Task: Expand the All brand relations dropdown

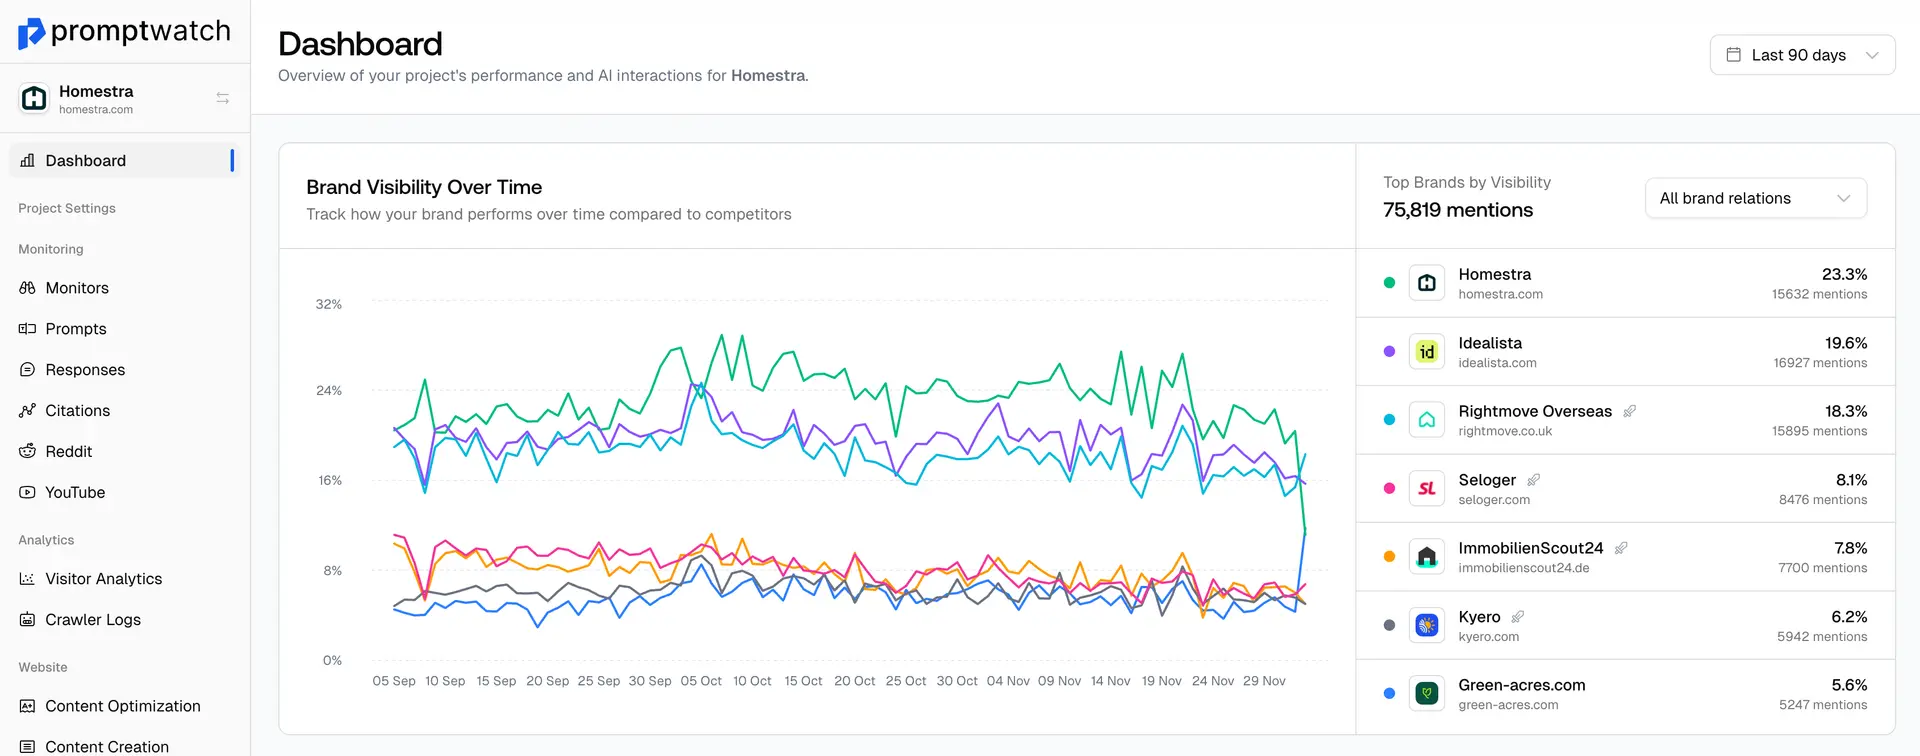Action: [1755, 198]
